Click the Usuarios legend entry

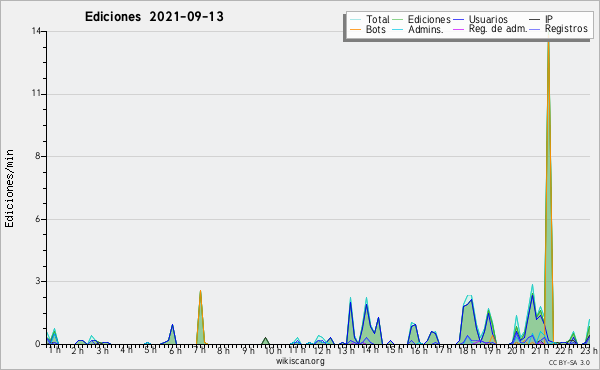pyautogui.click(x=480, y=19)
